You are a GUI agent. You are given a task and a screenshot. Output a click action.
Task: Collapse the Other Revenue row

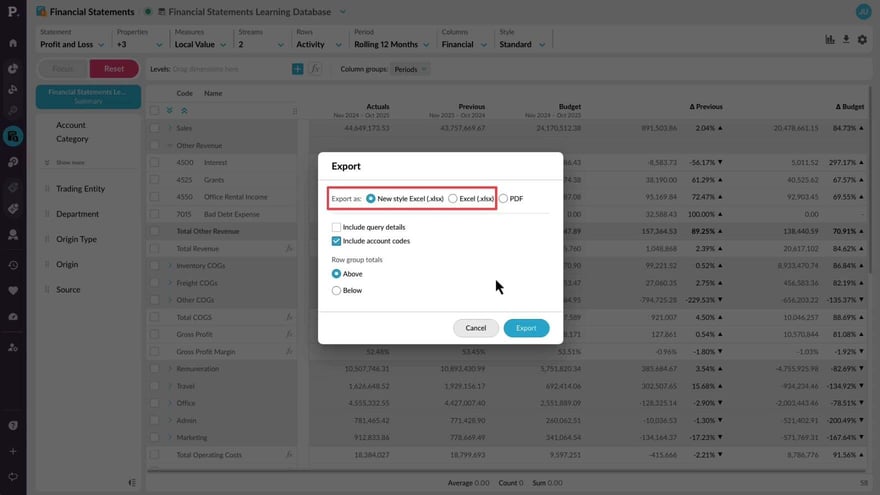[x=170, y=145]
